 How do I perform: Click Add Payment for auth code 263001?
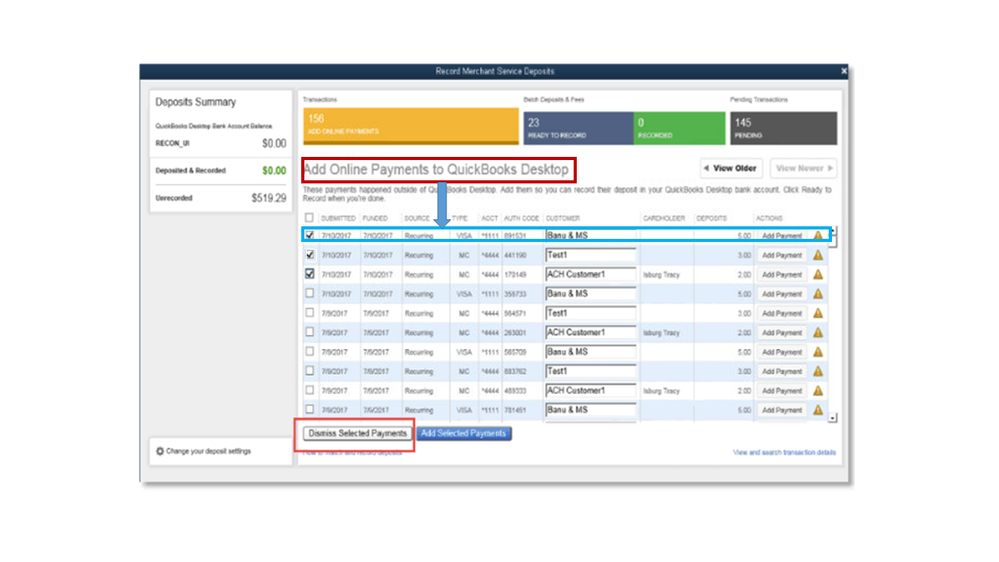pyautogui.click(x=782, y=333)
